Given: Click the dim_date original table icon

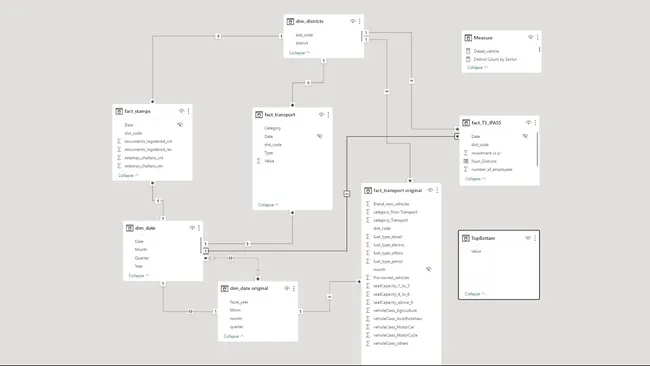Looking at the screenshot, I should pos(224,288).
